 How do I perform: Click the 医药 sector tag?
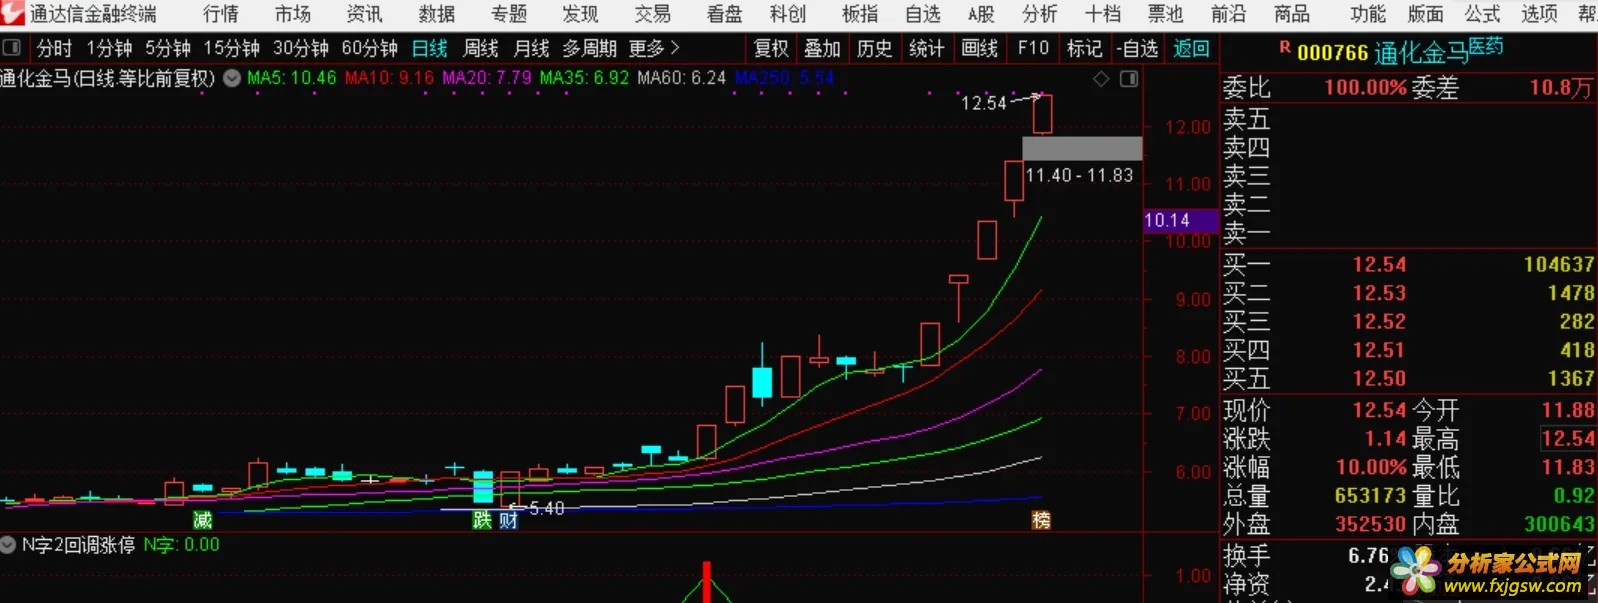point(1486,45)
